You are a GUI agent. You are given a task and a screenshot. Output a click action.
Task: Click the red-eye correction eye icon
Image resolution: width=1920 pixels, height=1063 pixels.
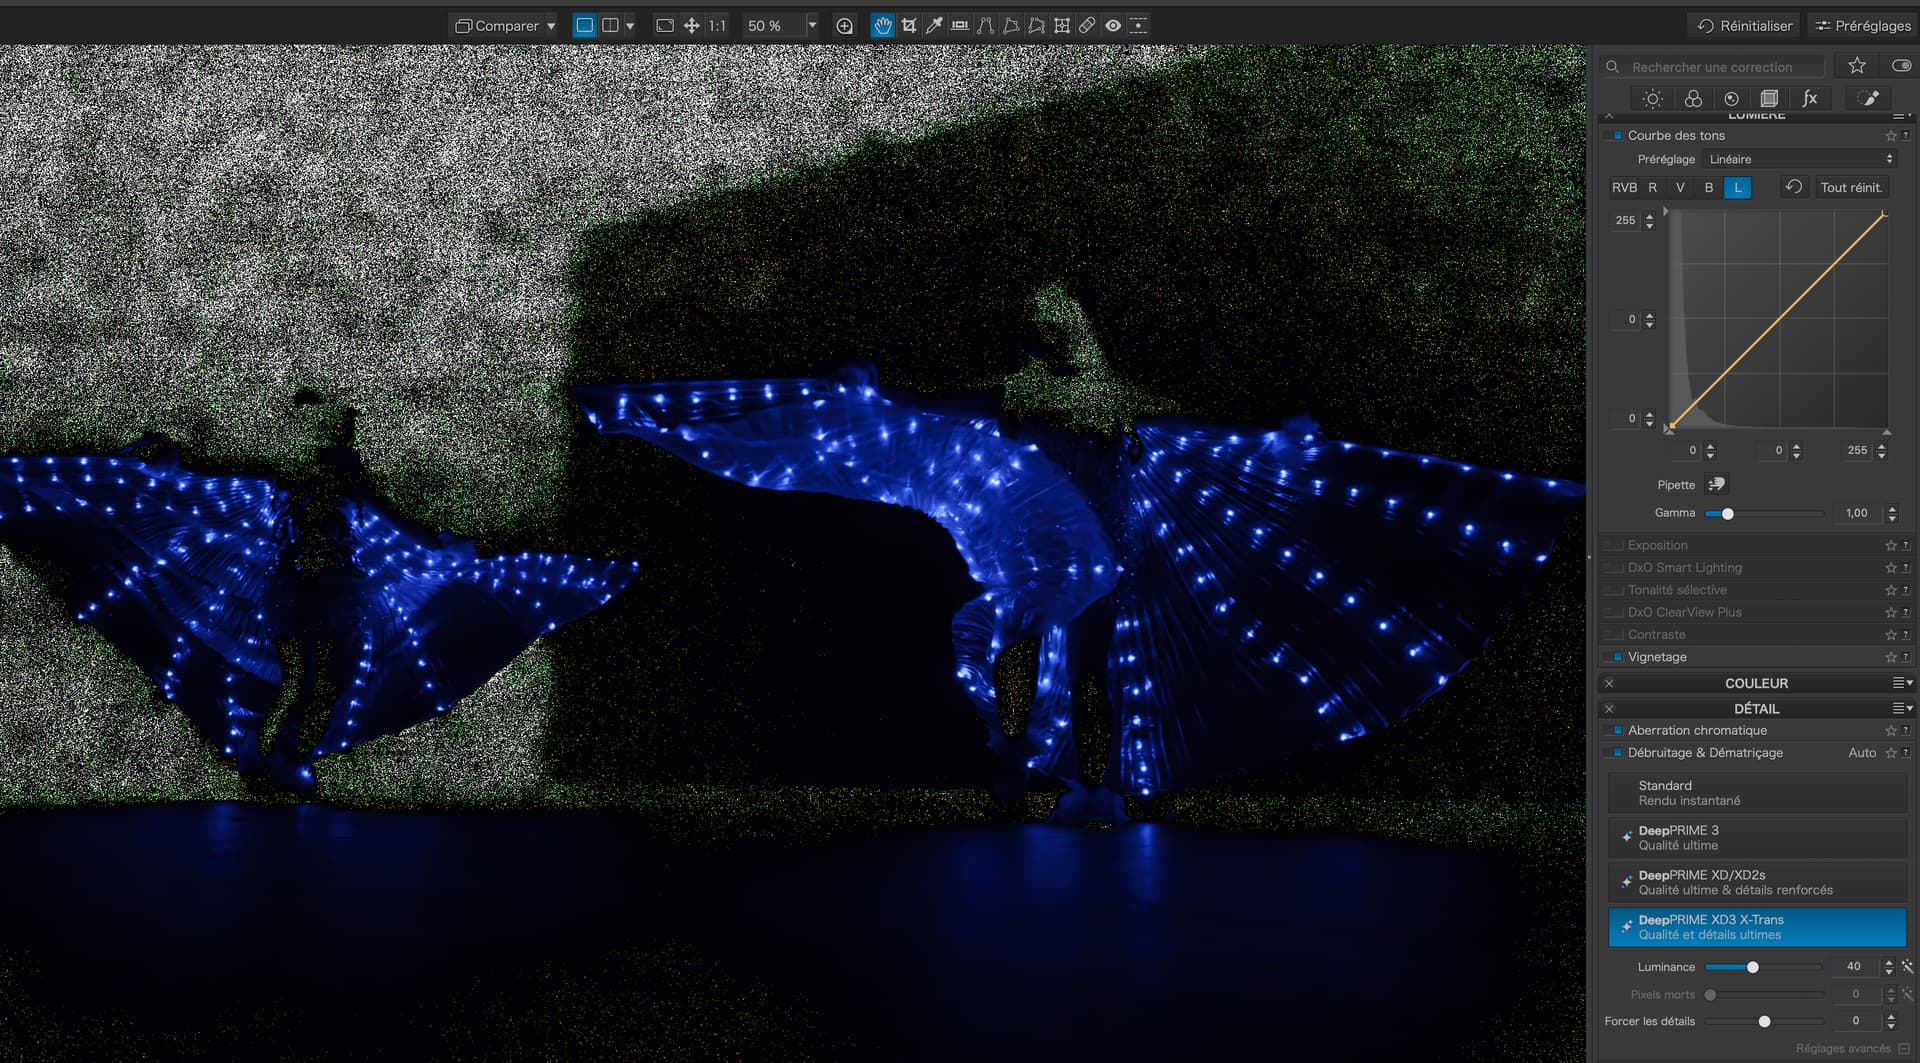point(1113,26)
